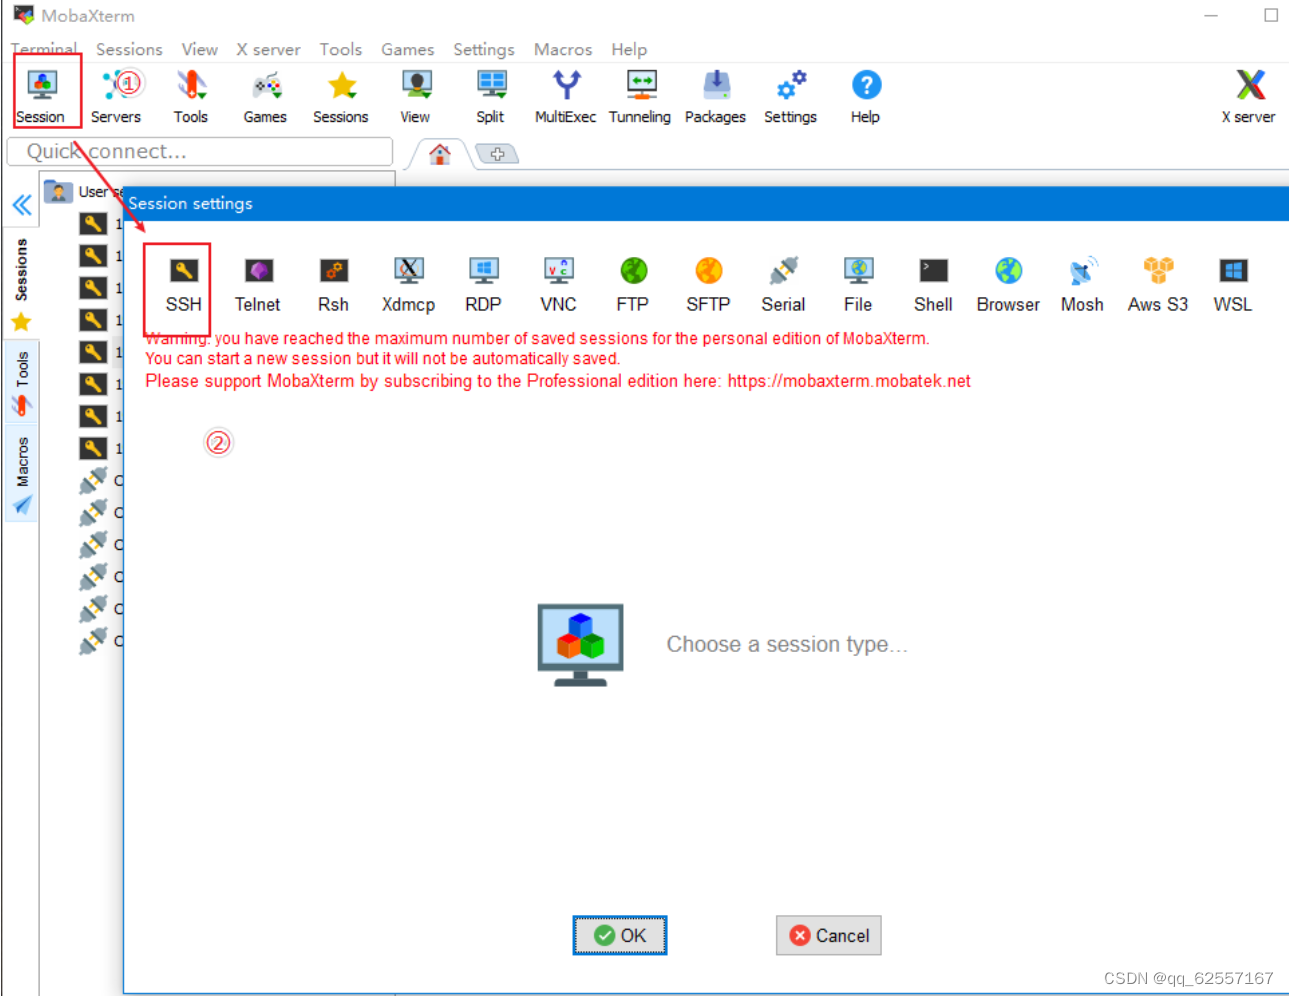Viewport: 1289px width, 996px height.
Task: Switch to the Home tab
Action: click(x=440, y=154)
